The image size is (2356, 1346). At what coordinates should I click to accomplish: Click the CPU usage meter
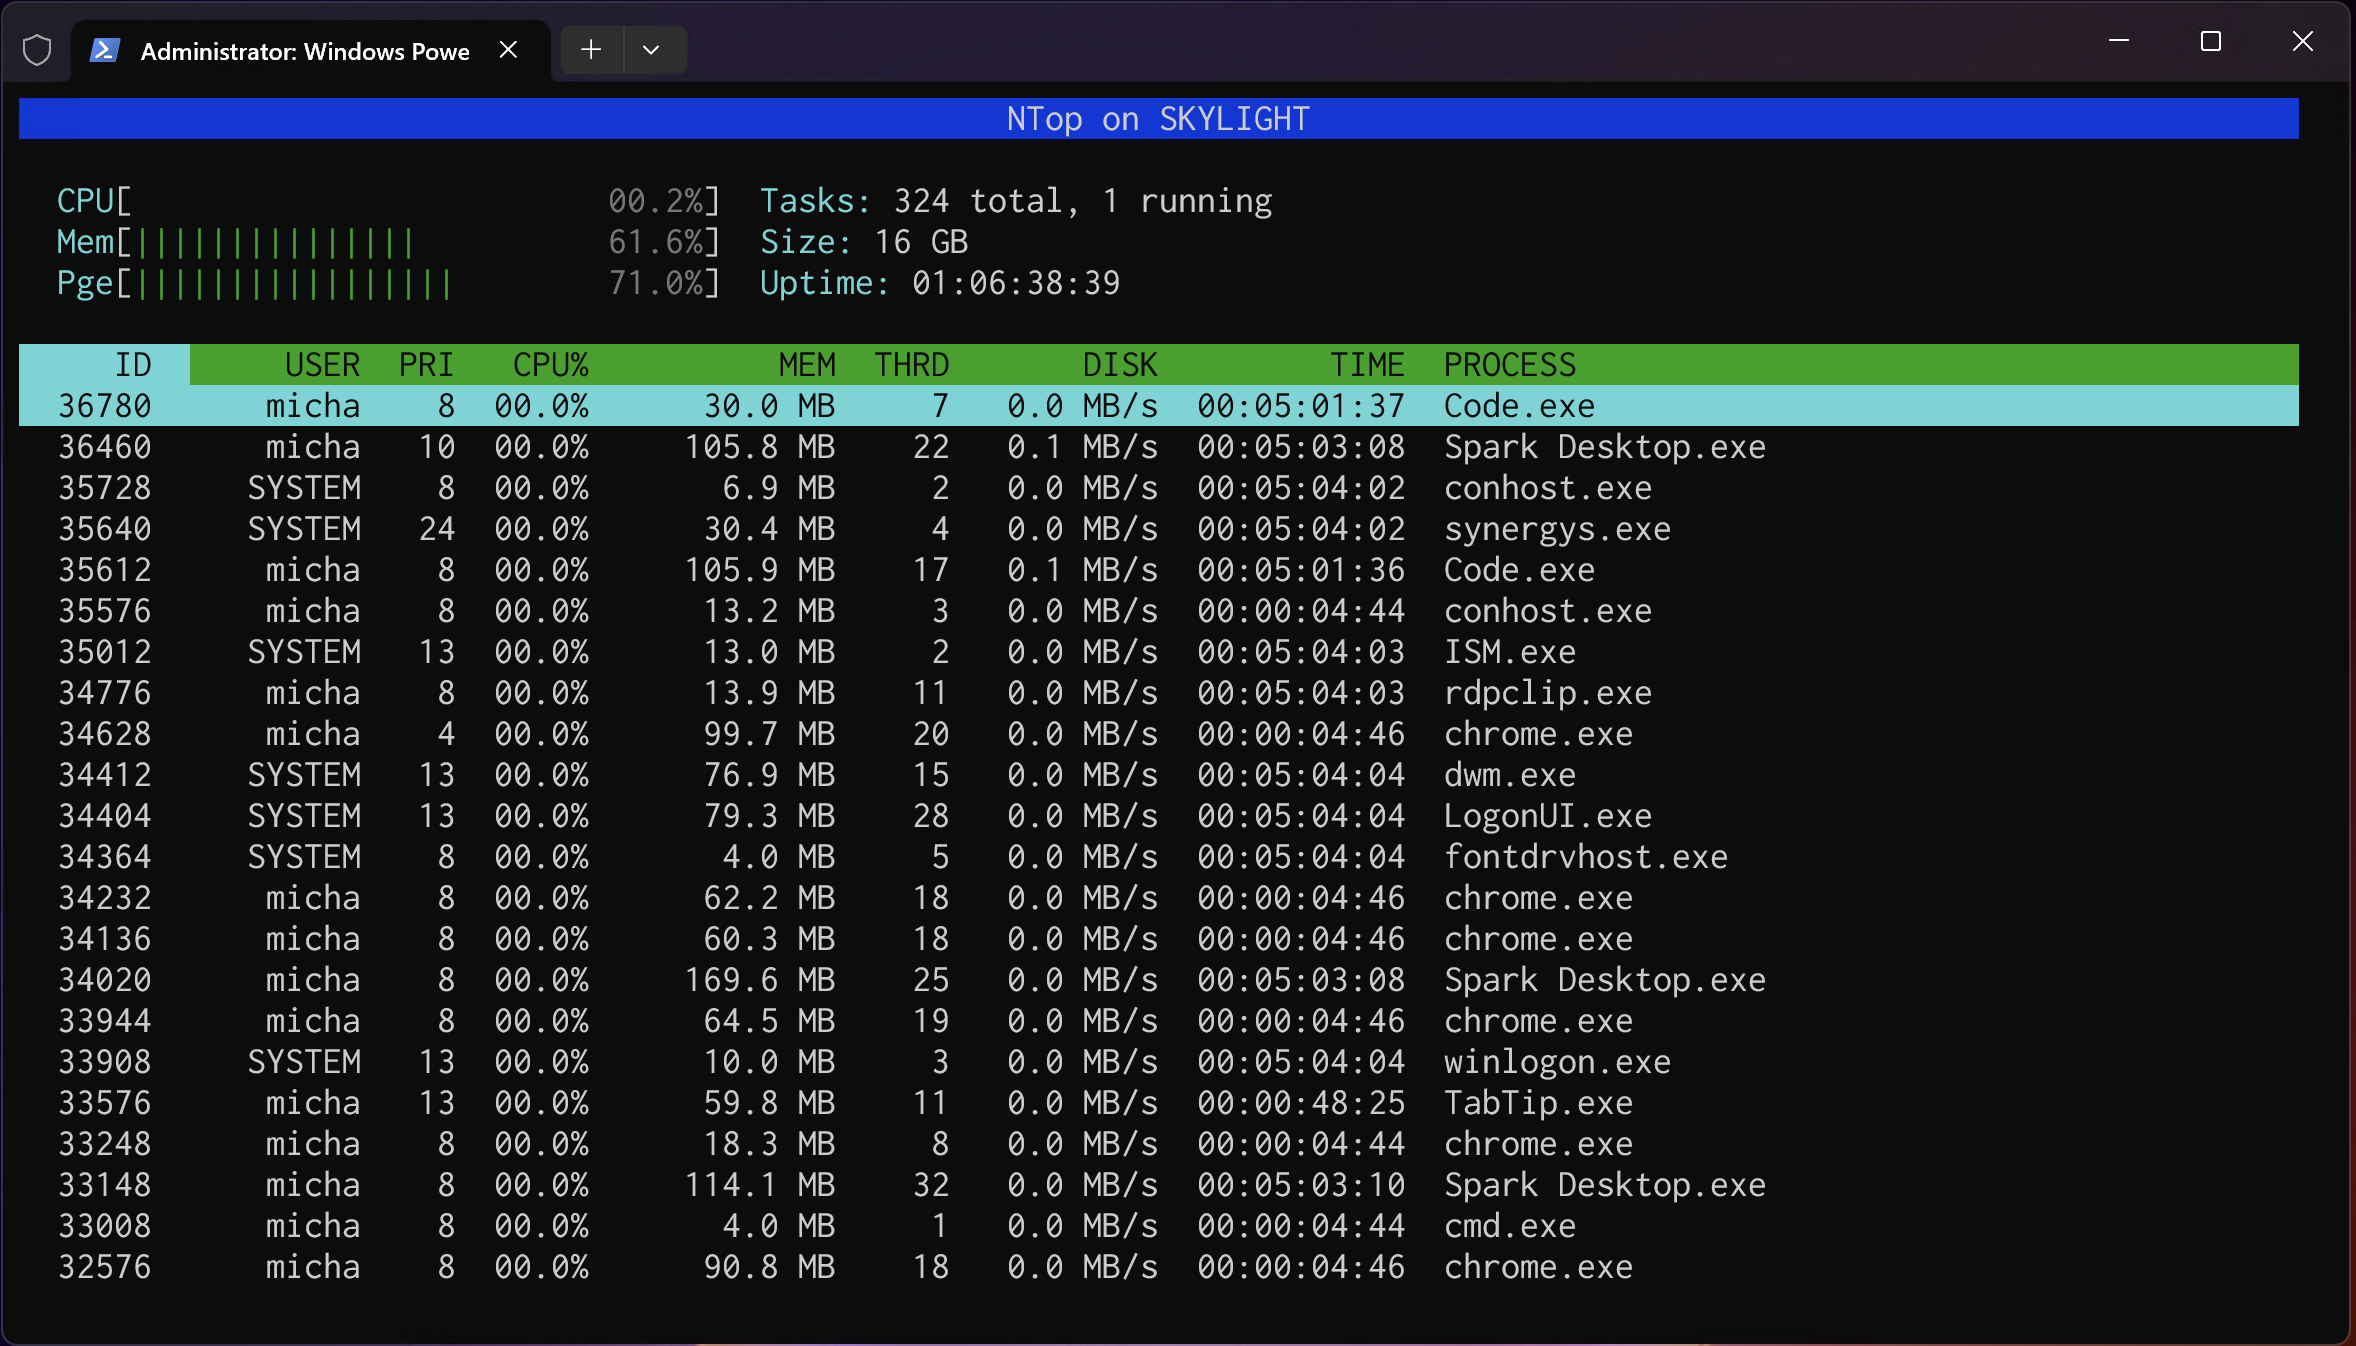388,201
